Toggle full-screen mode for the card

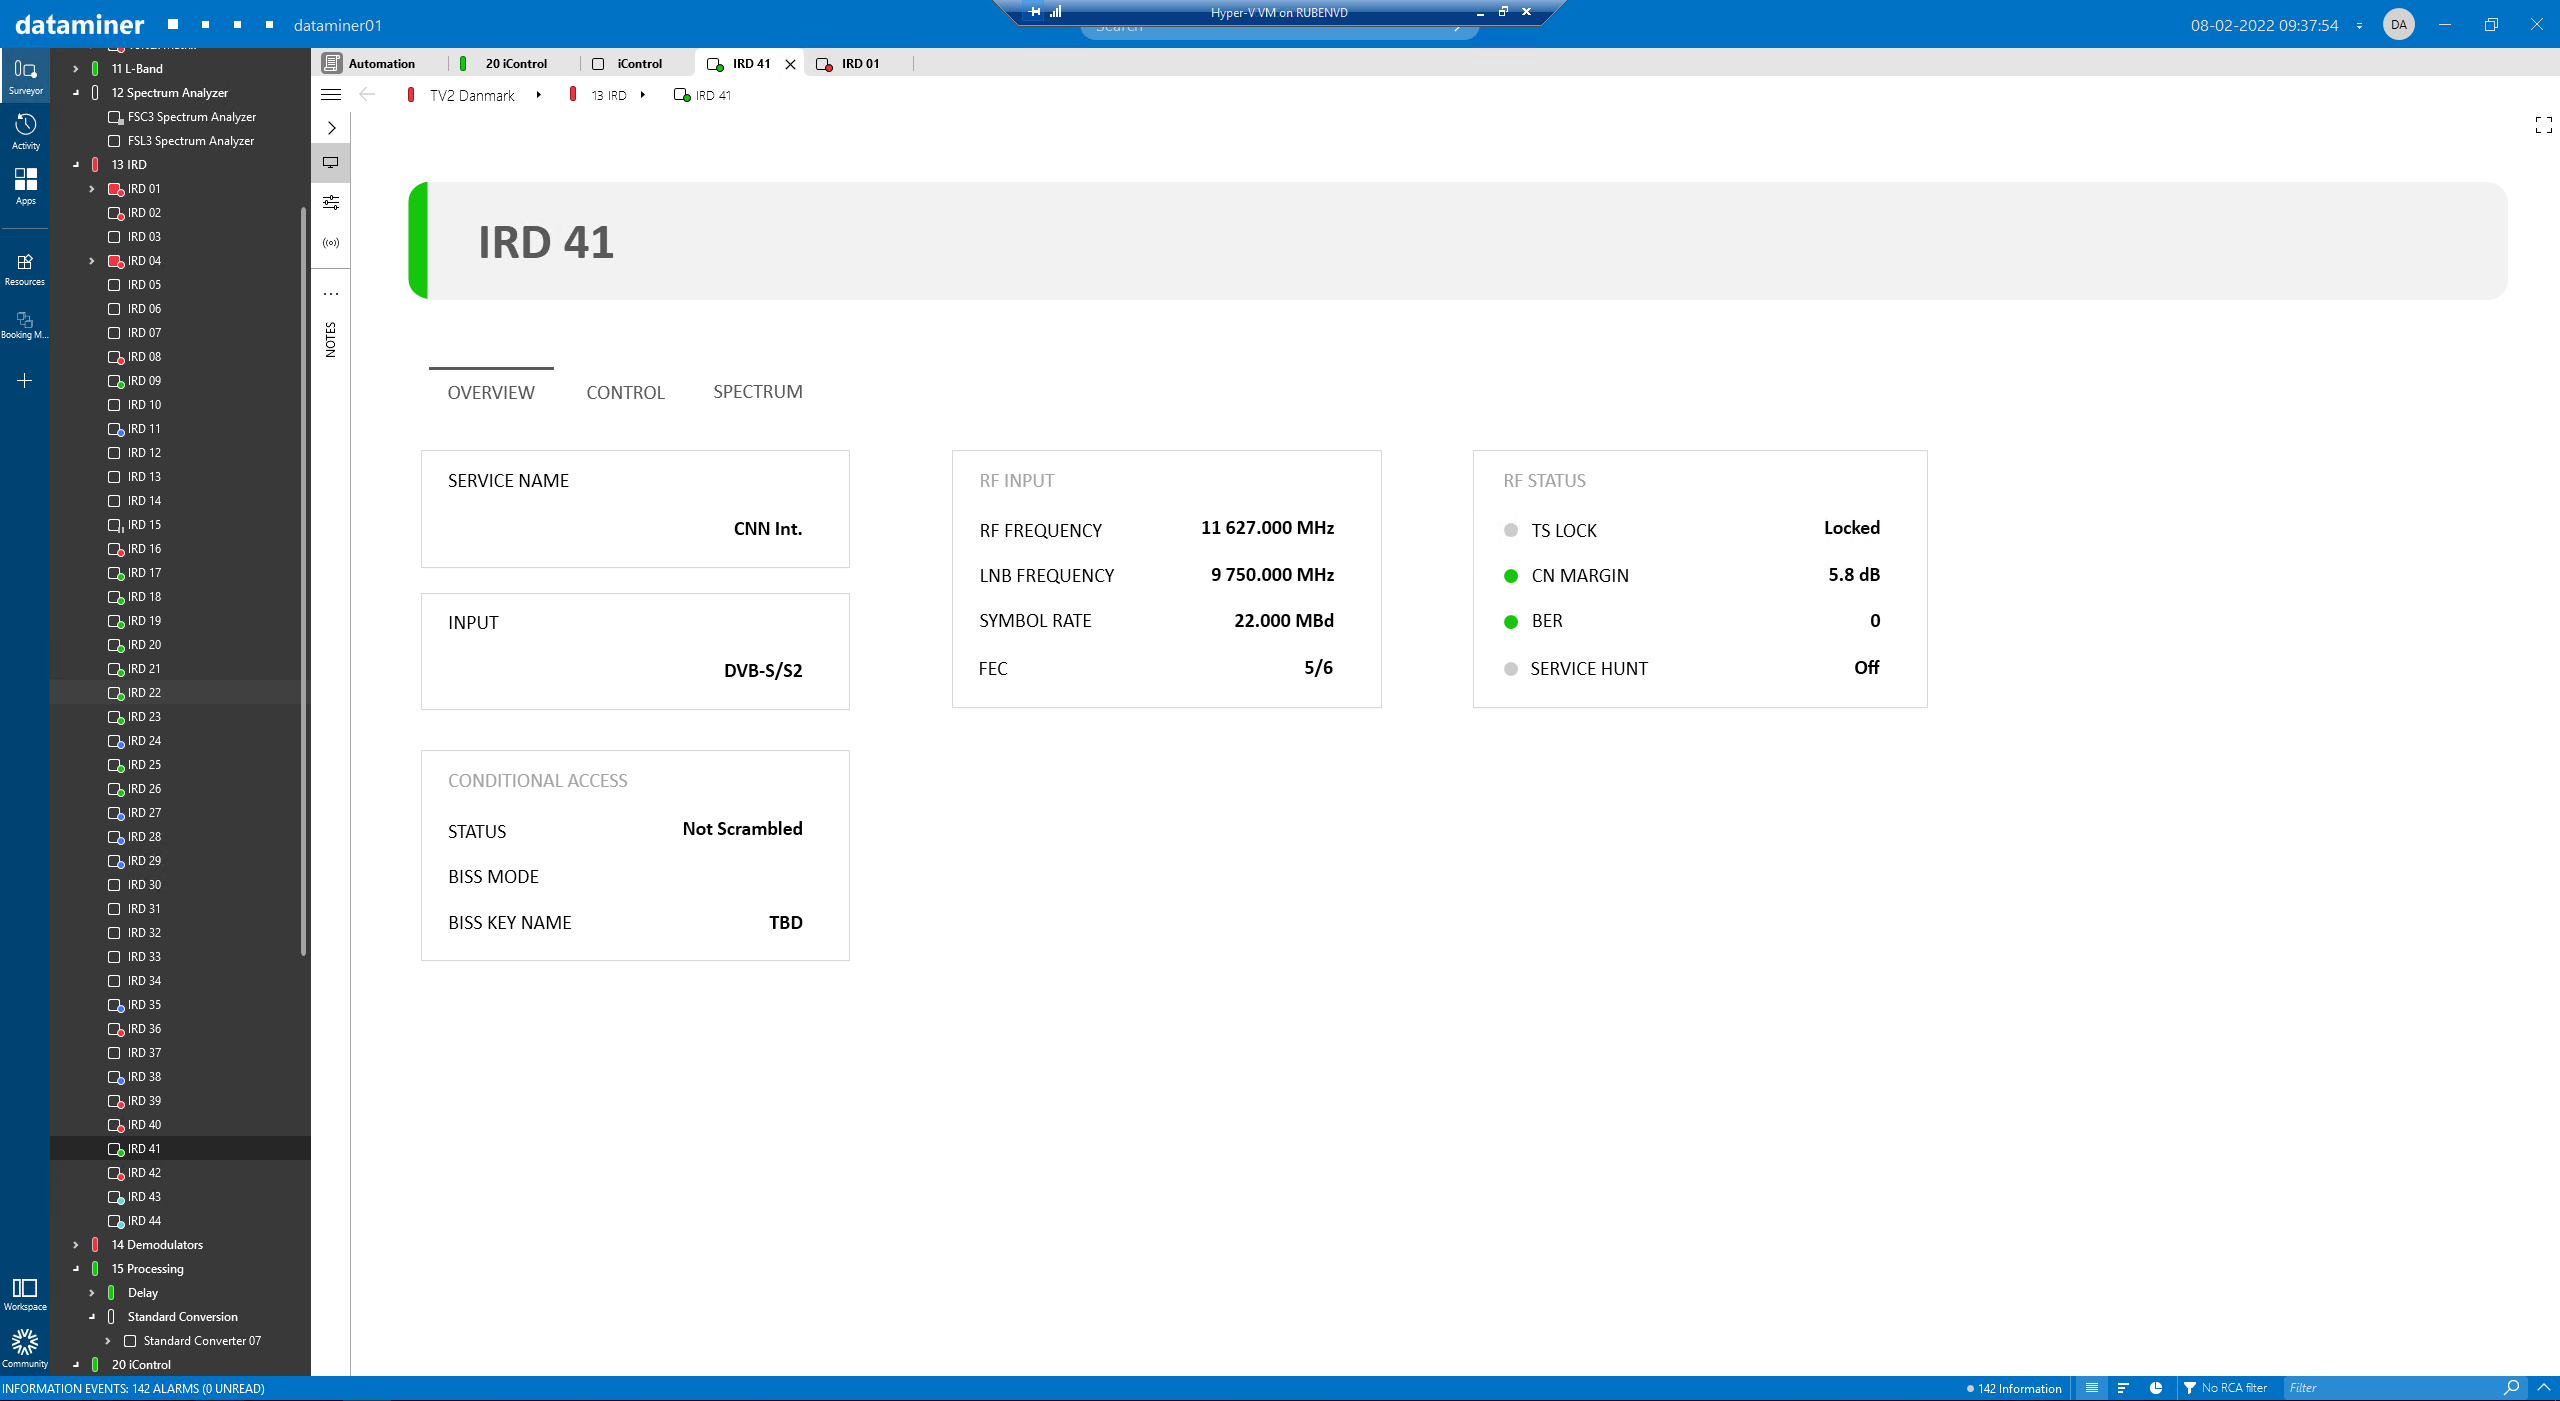pyautogui.click(x=2544, y=125)
